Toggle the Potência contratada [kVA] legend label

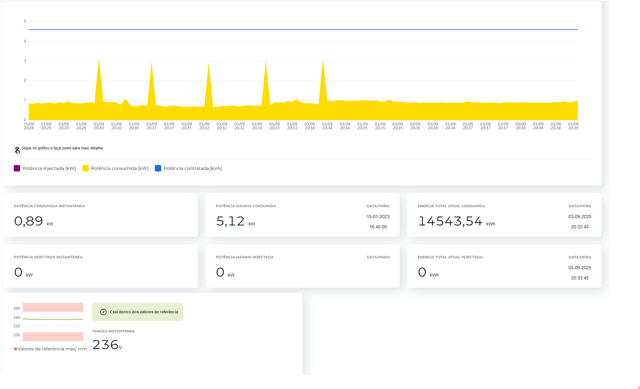click(193, 168)
